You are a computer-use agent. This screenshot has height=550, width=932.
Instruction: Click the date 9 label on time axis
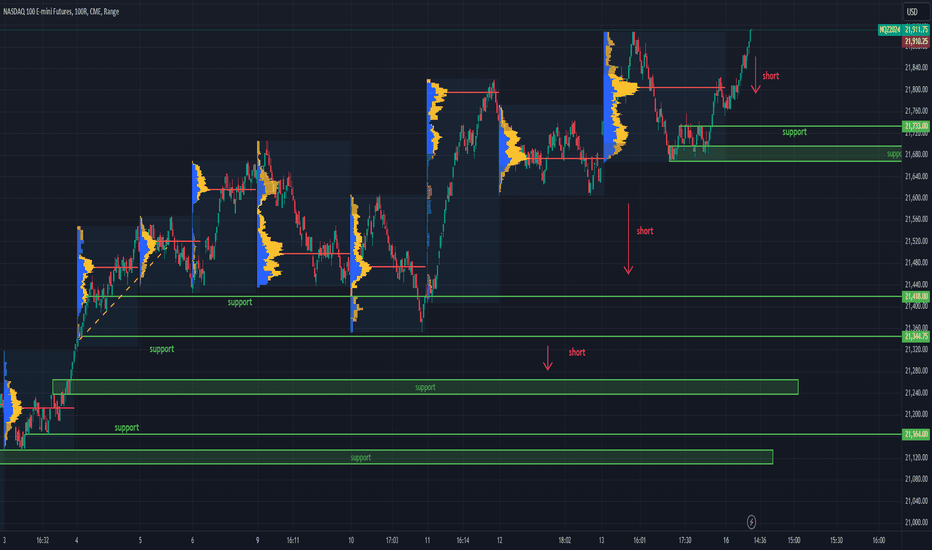pos(257,540)
